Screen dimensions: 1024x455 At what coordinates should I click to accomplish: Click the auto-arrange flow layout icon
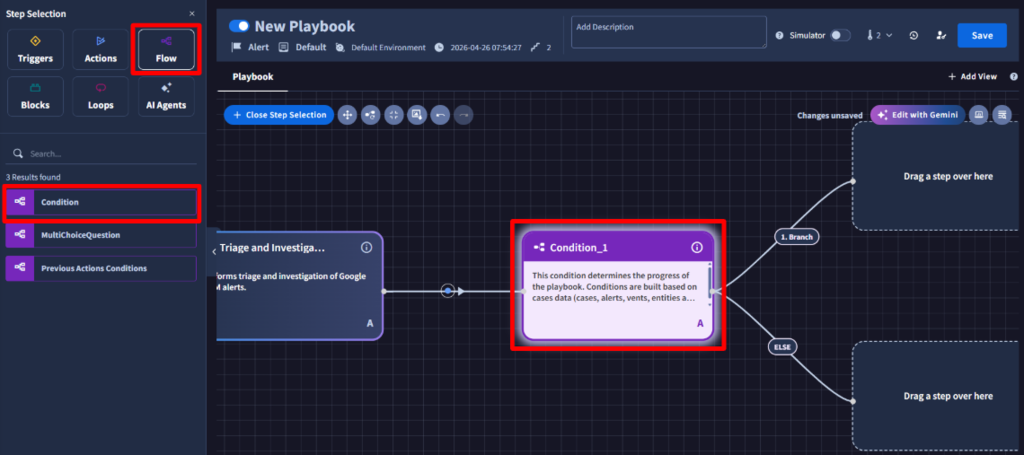370,115
